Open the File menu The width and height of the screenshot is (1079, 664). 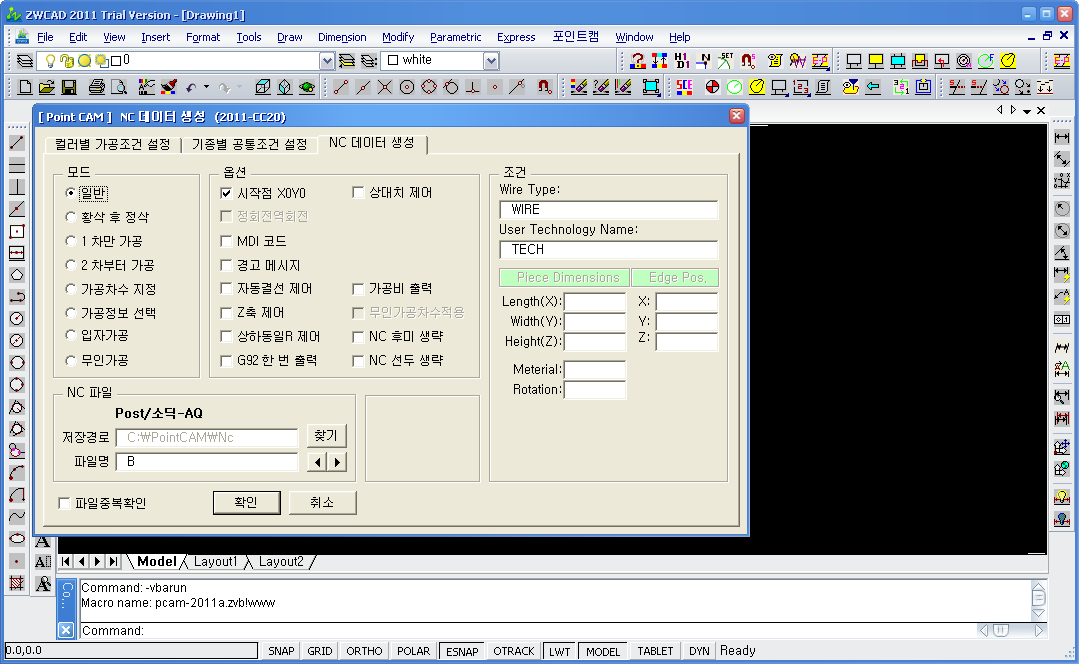(45, 37)
